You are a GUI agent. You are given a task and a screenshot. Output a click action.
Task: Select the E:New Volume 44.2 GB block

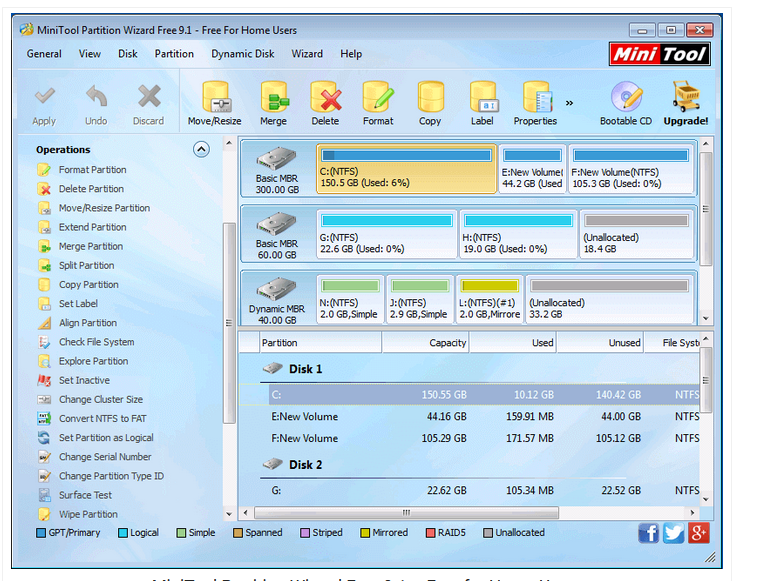click(x=532, y=169)
